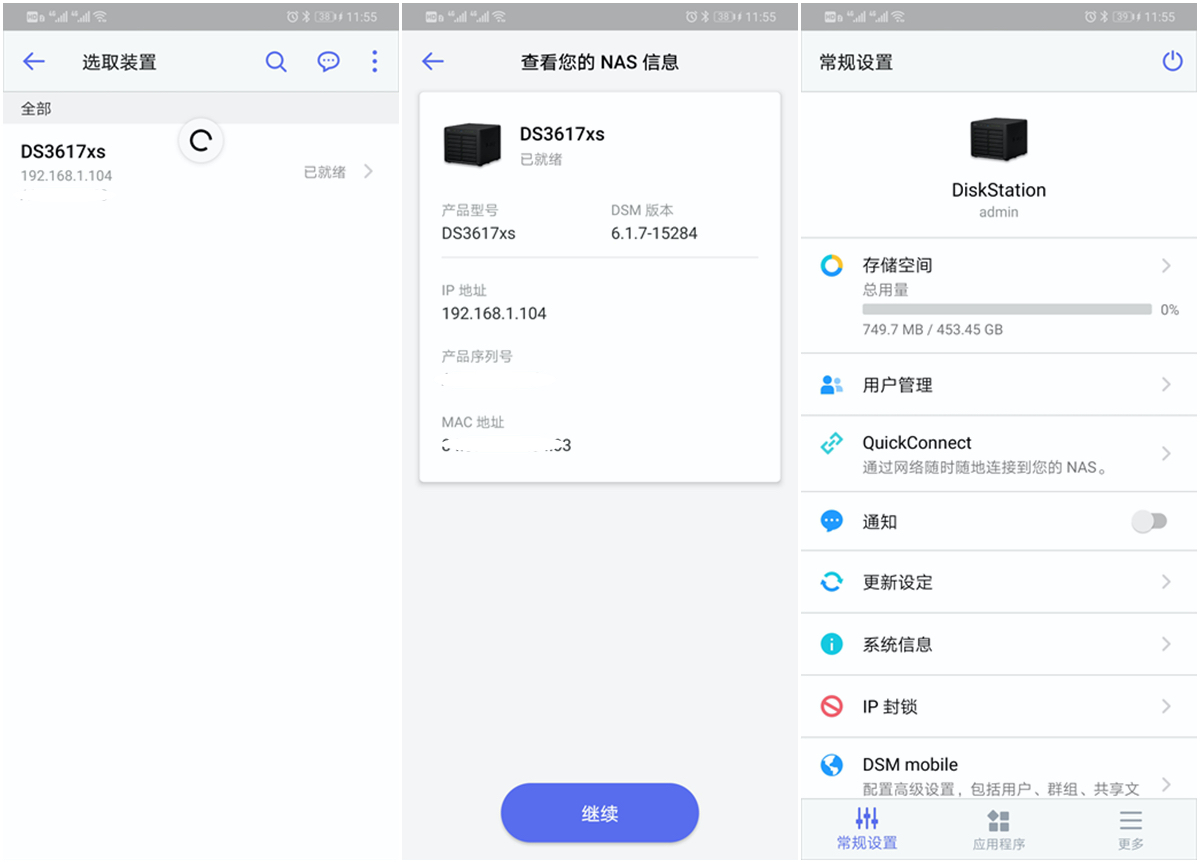Tap the 继续 button
Image resolution: width=1200 pixels, height=864 pixels.
[600, 813]
